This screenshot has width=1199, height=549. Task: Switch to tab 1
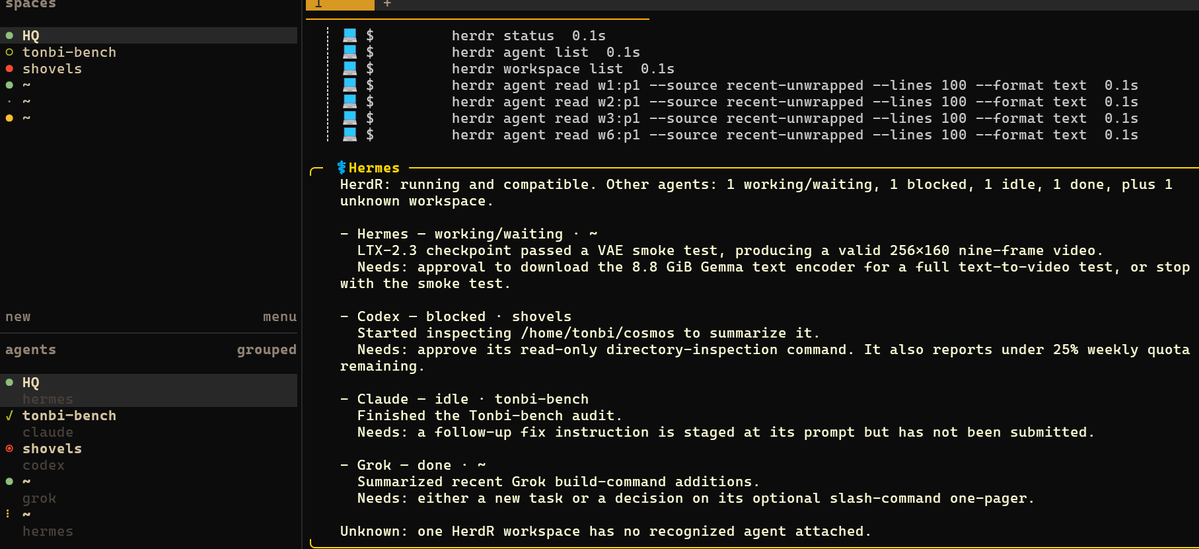pyautogui.click(x=340, y=4)
